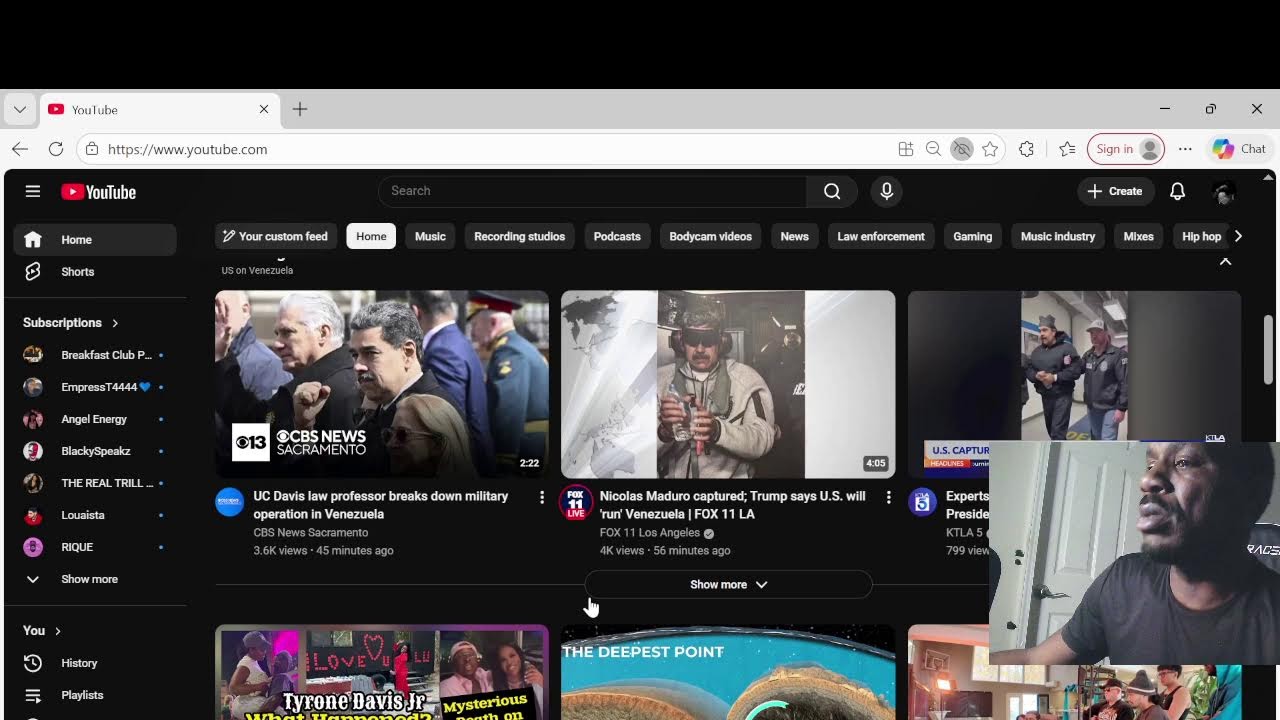
Task: Close the YouTube browser tab
Action: 264,109
